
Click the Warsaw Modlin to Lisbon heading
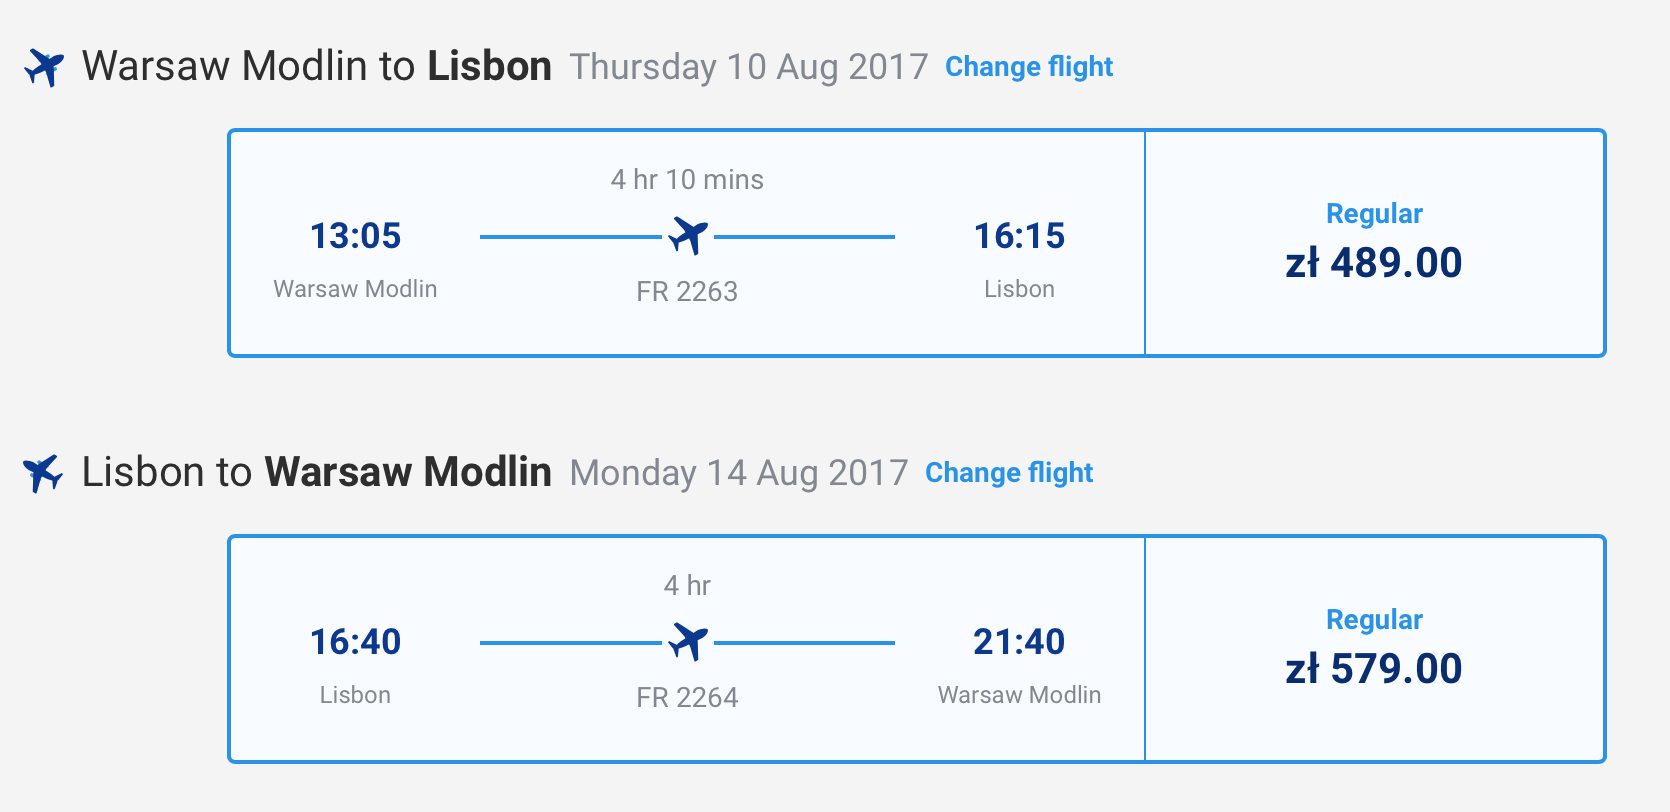coord(316,67)
